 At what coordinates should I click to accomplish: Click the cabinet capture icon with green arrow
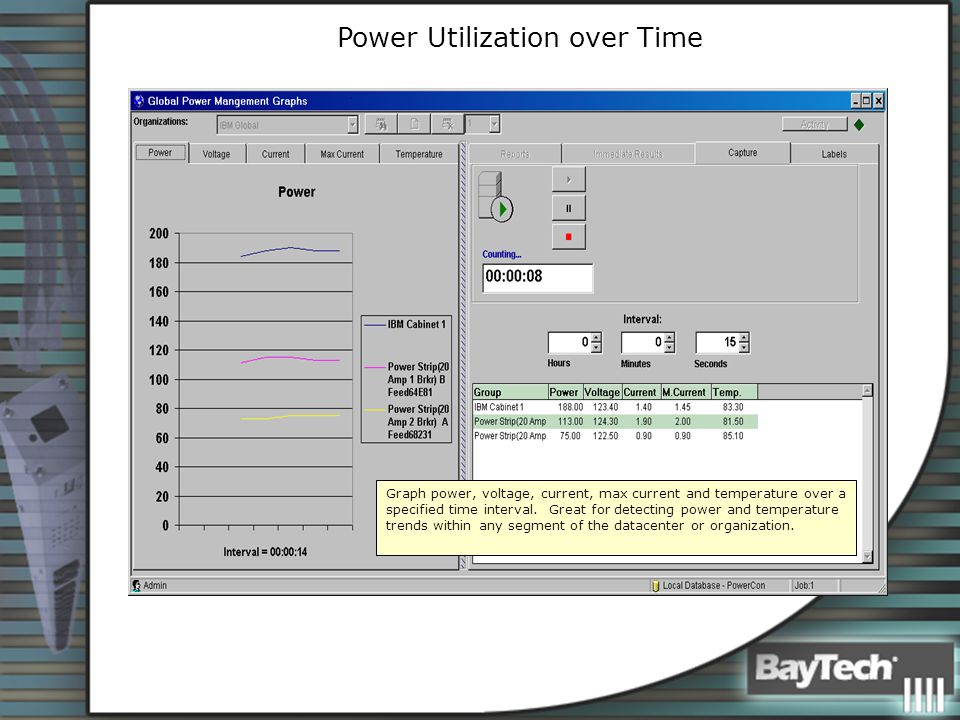point(495,197)
